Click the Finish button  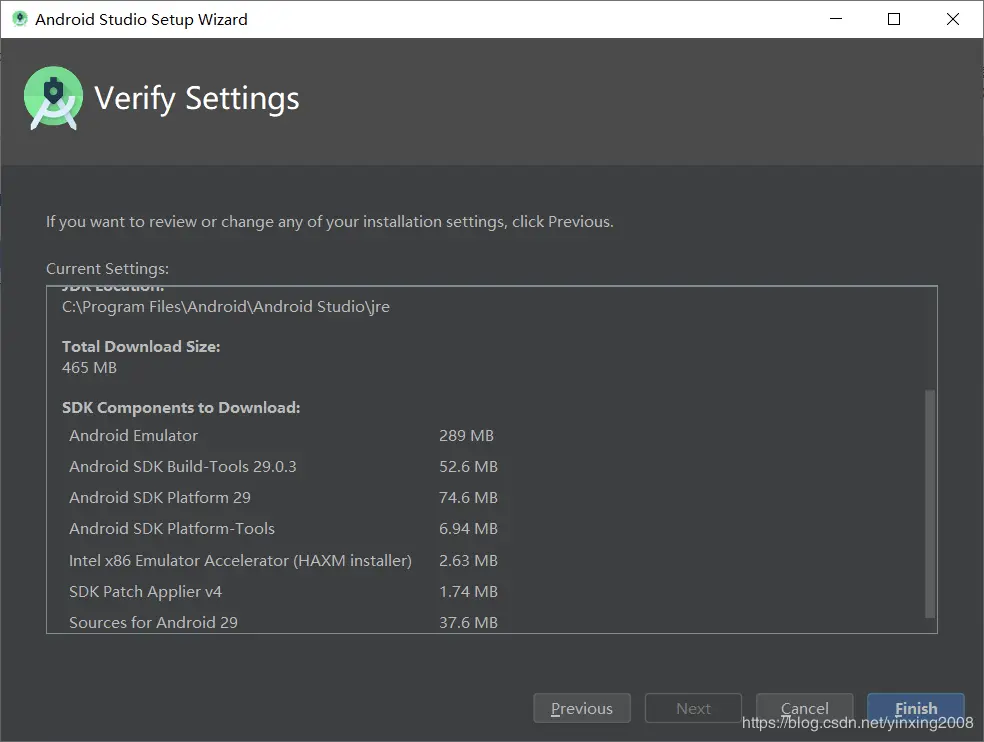point(916,708)
